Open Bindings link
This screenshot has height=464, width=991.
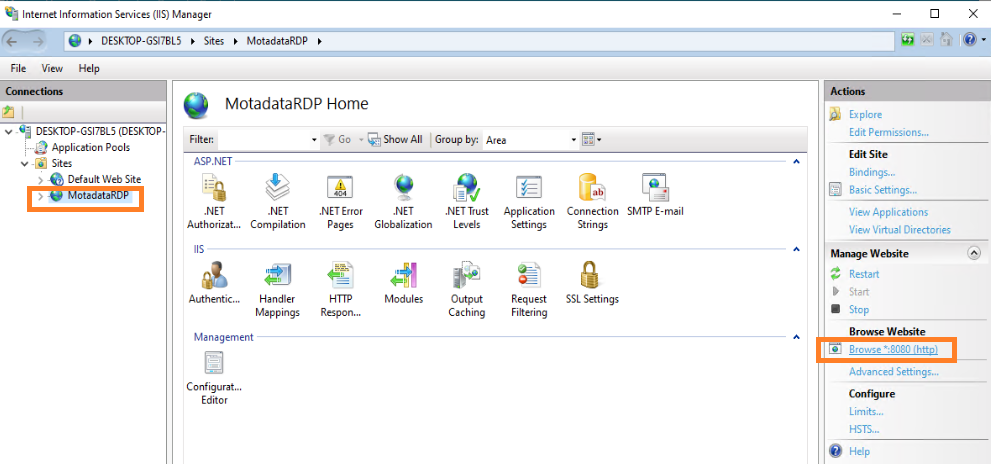[x=872, y=172]
